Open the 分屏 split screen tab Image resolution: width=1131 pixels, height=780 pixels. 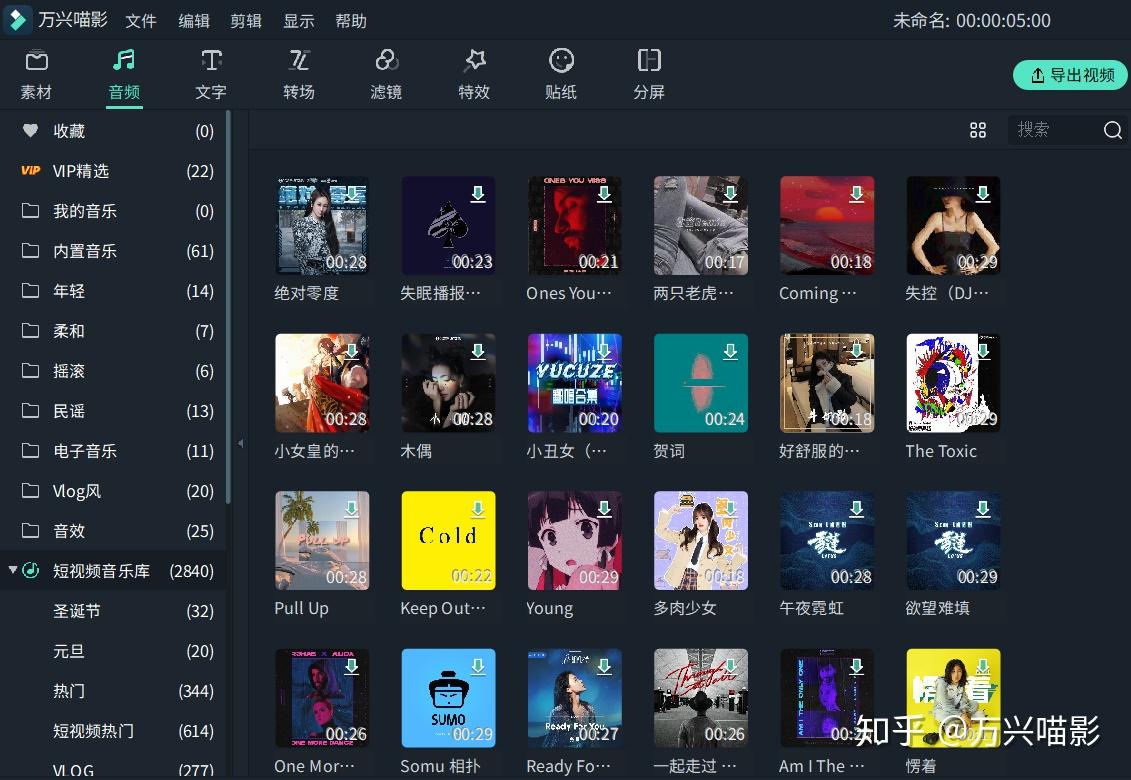pos(649,75)
